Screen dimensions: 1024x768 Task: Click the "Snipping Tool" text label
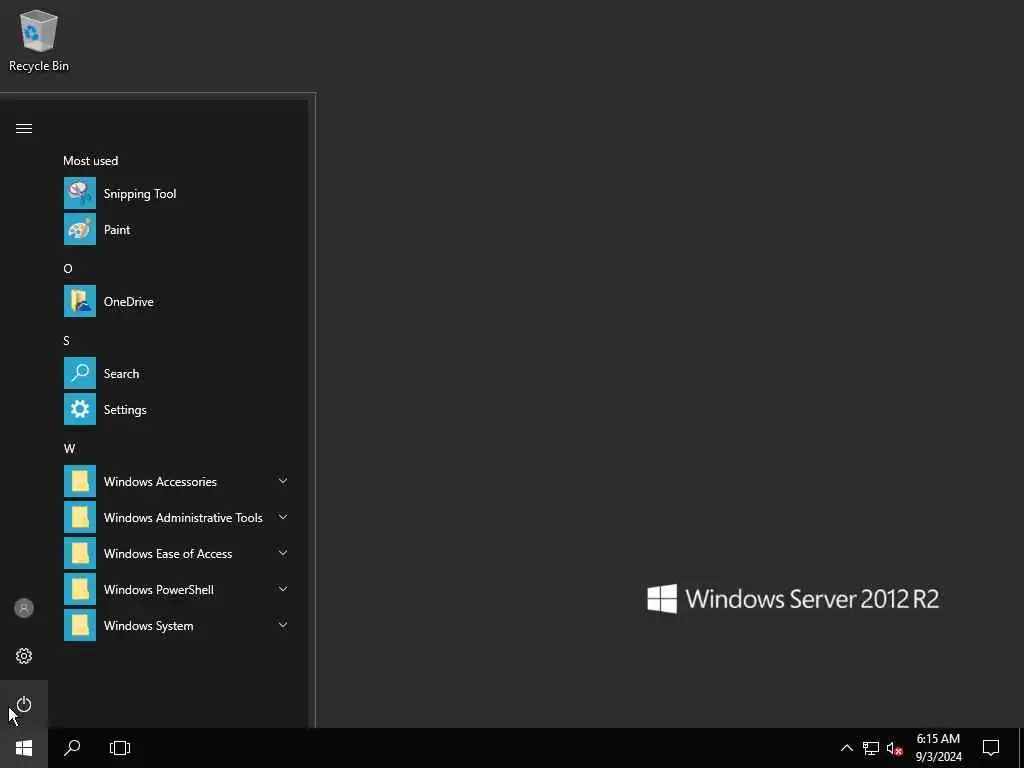click(x=140, y=194)
